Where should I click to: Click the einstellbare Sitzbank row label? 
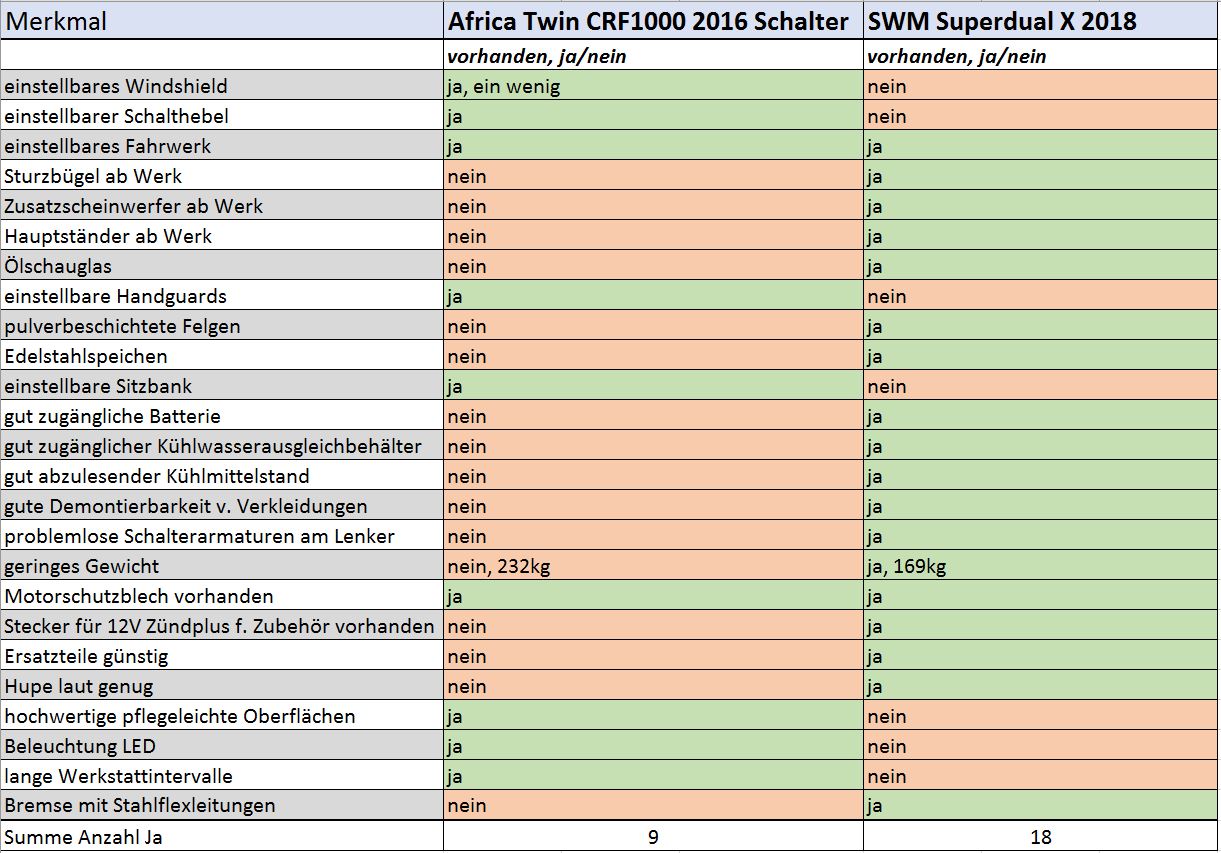tap(221, 386)
